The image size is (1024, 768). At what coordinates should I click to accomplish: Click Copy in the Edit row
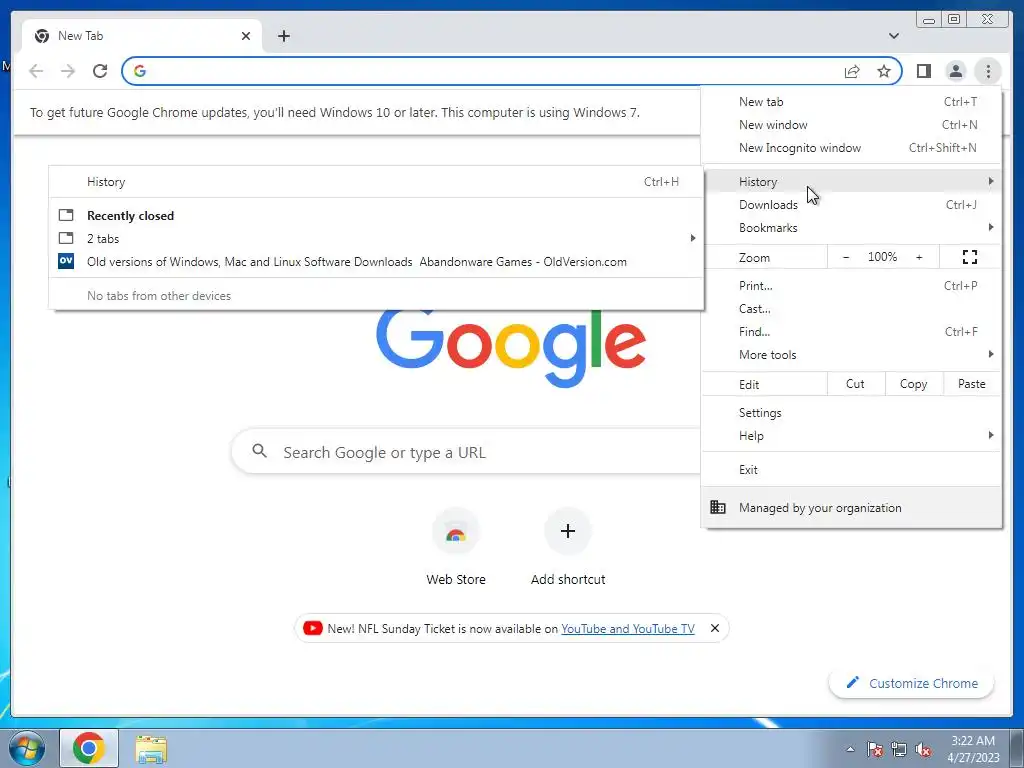pos(914,384)
